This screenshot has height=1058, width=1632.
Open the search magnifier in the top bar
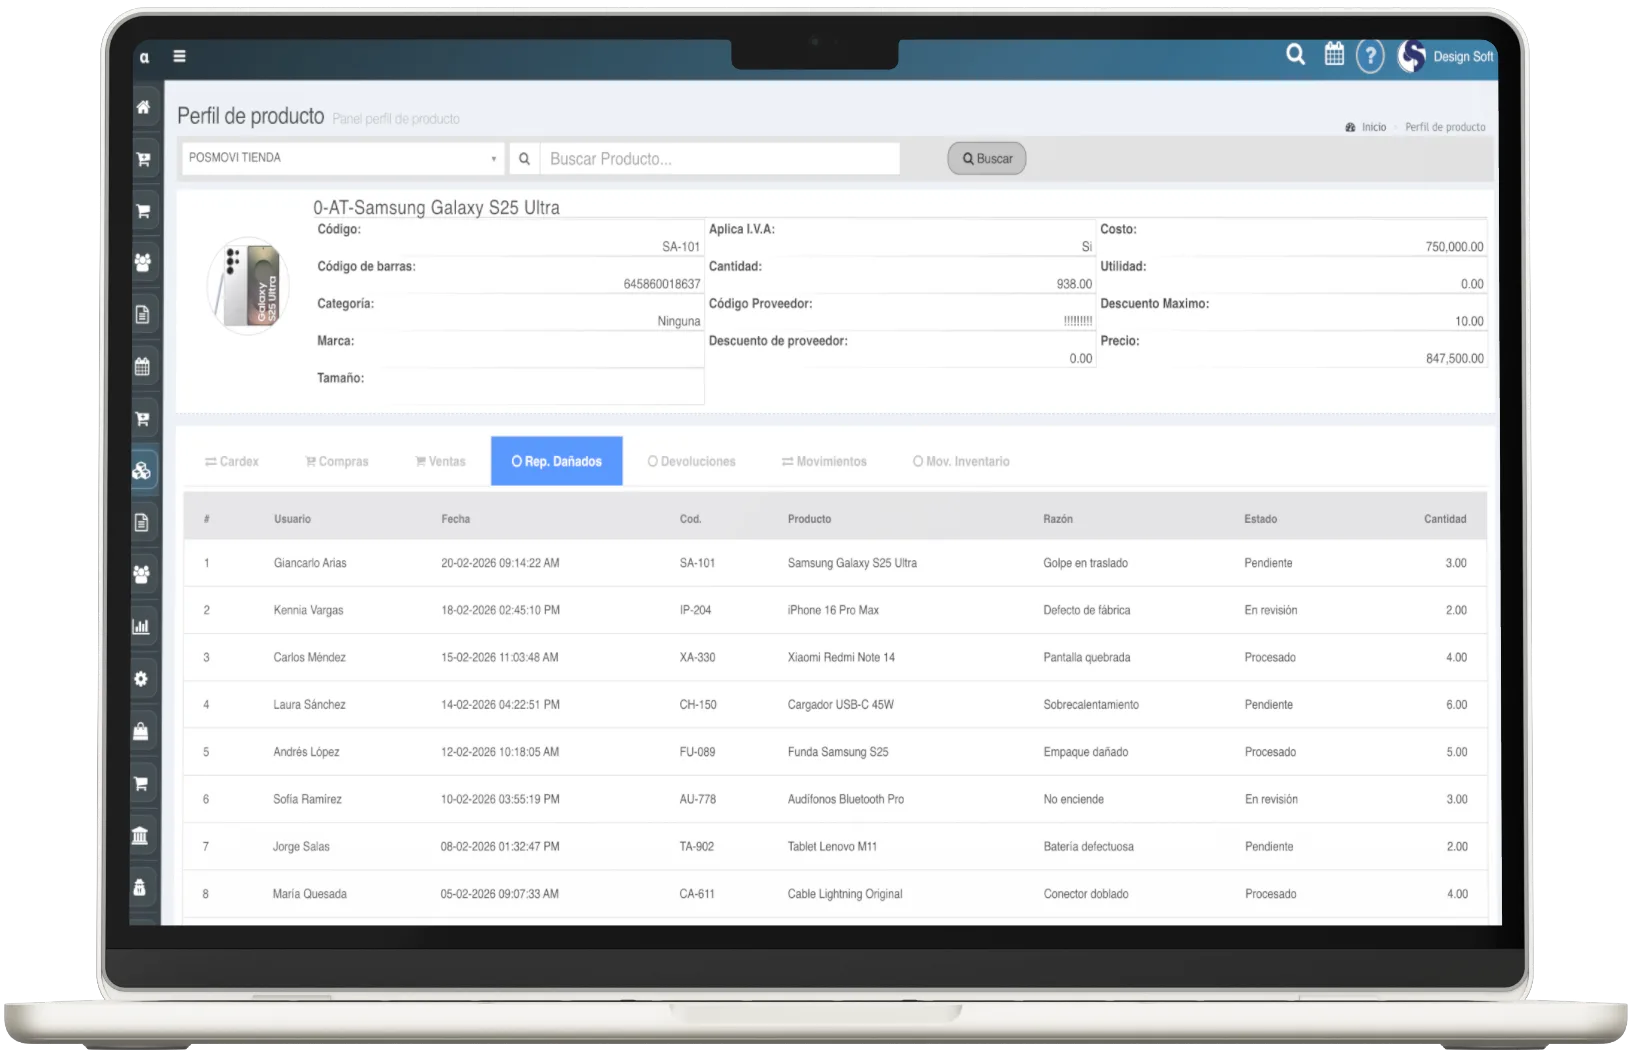pyautogui.click(x=1295, y=55)
